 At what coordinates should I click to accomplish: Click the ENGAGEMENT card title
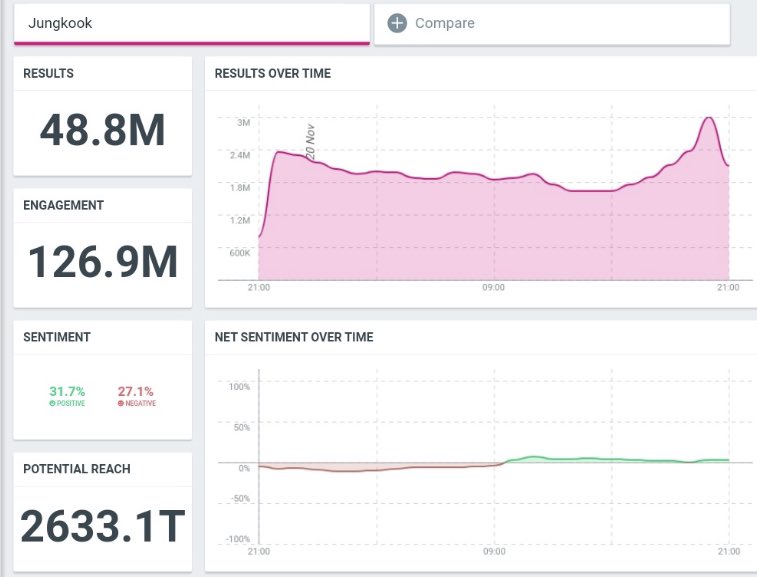tap(63, 205)
